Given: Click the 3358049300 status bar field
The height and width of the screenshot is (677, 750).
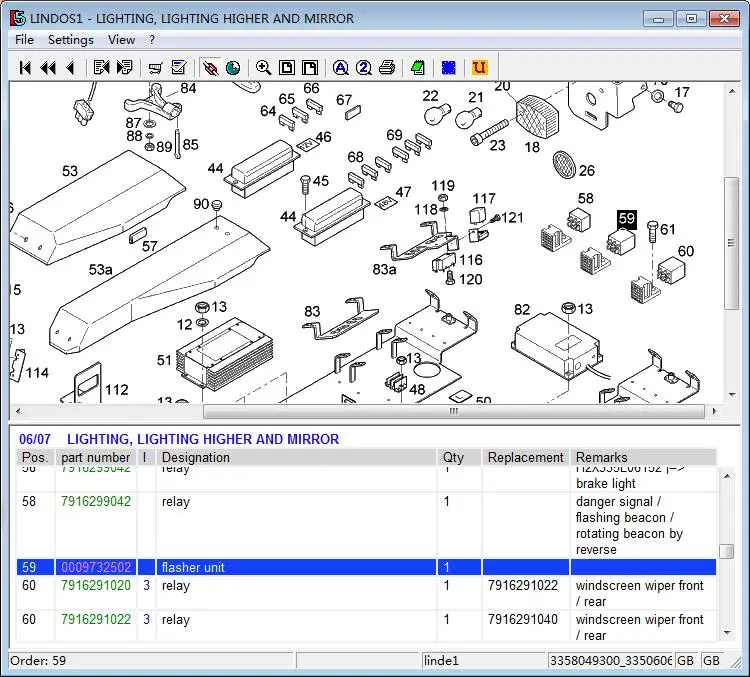Looking at the screenshot, I should (x=610, y=661).
